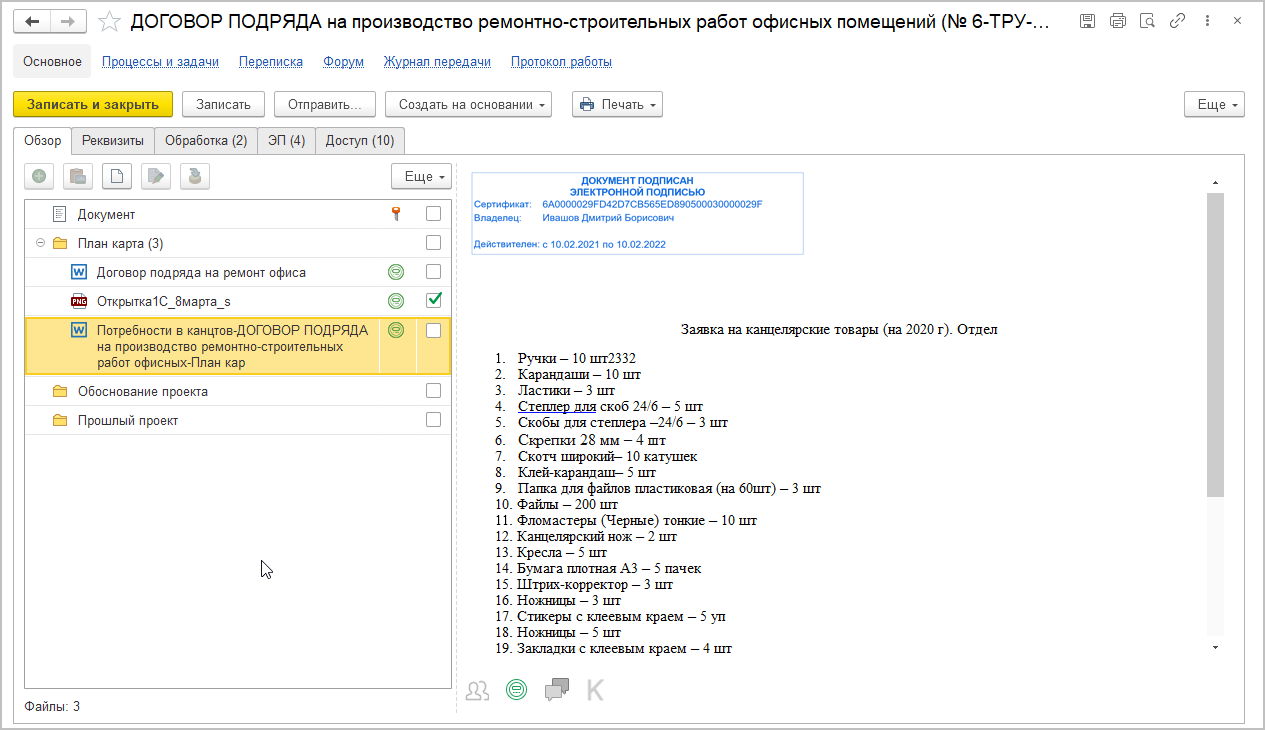
Task: Click the preview vertical scrollbar thumb
Action: point(1215,345)
